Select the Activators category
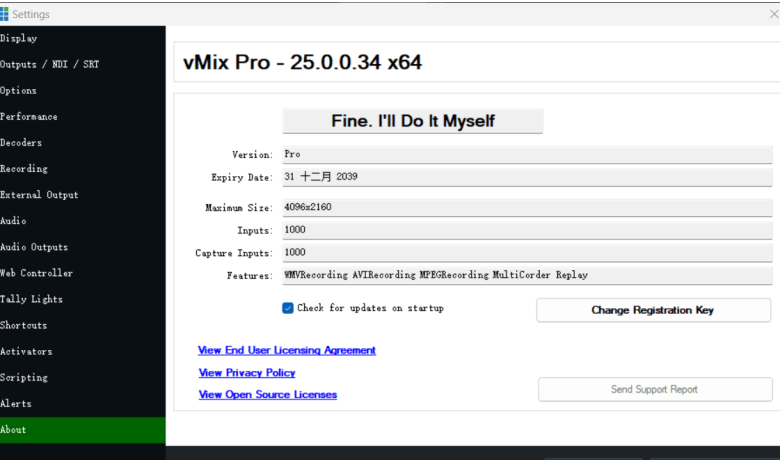The height and width of the screenshot is (460, 780). pyautogui.click(x=83, y=352)
